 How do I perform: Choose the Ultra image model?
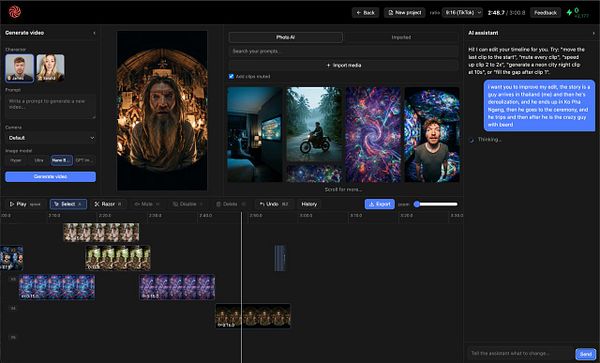click(x=39, y=160)
